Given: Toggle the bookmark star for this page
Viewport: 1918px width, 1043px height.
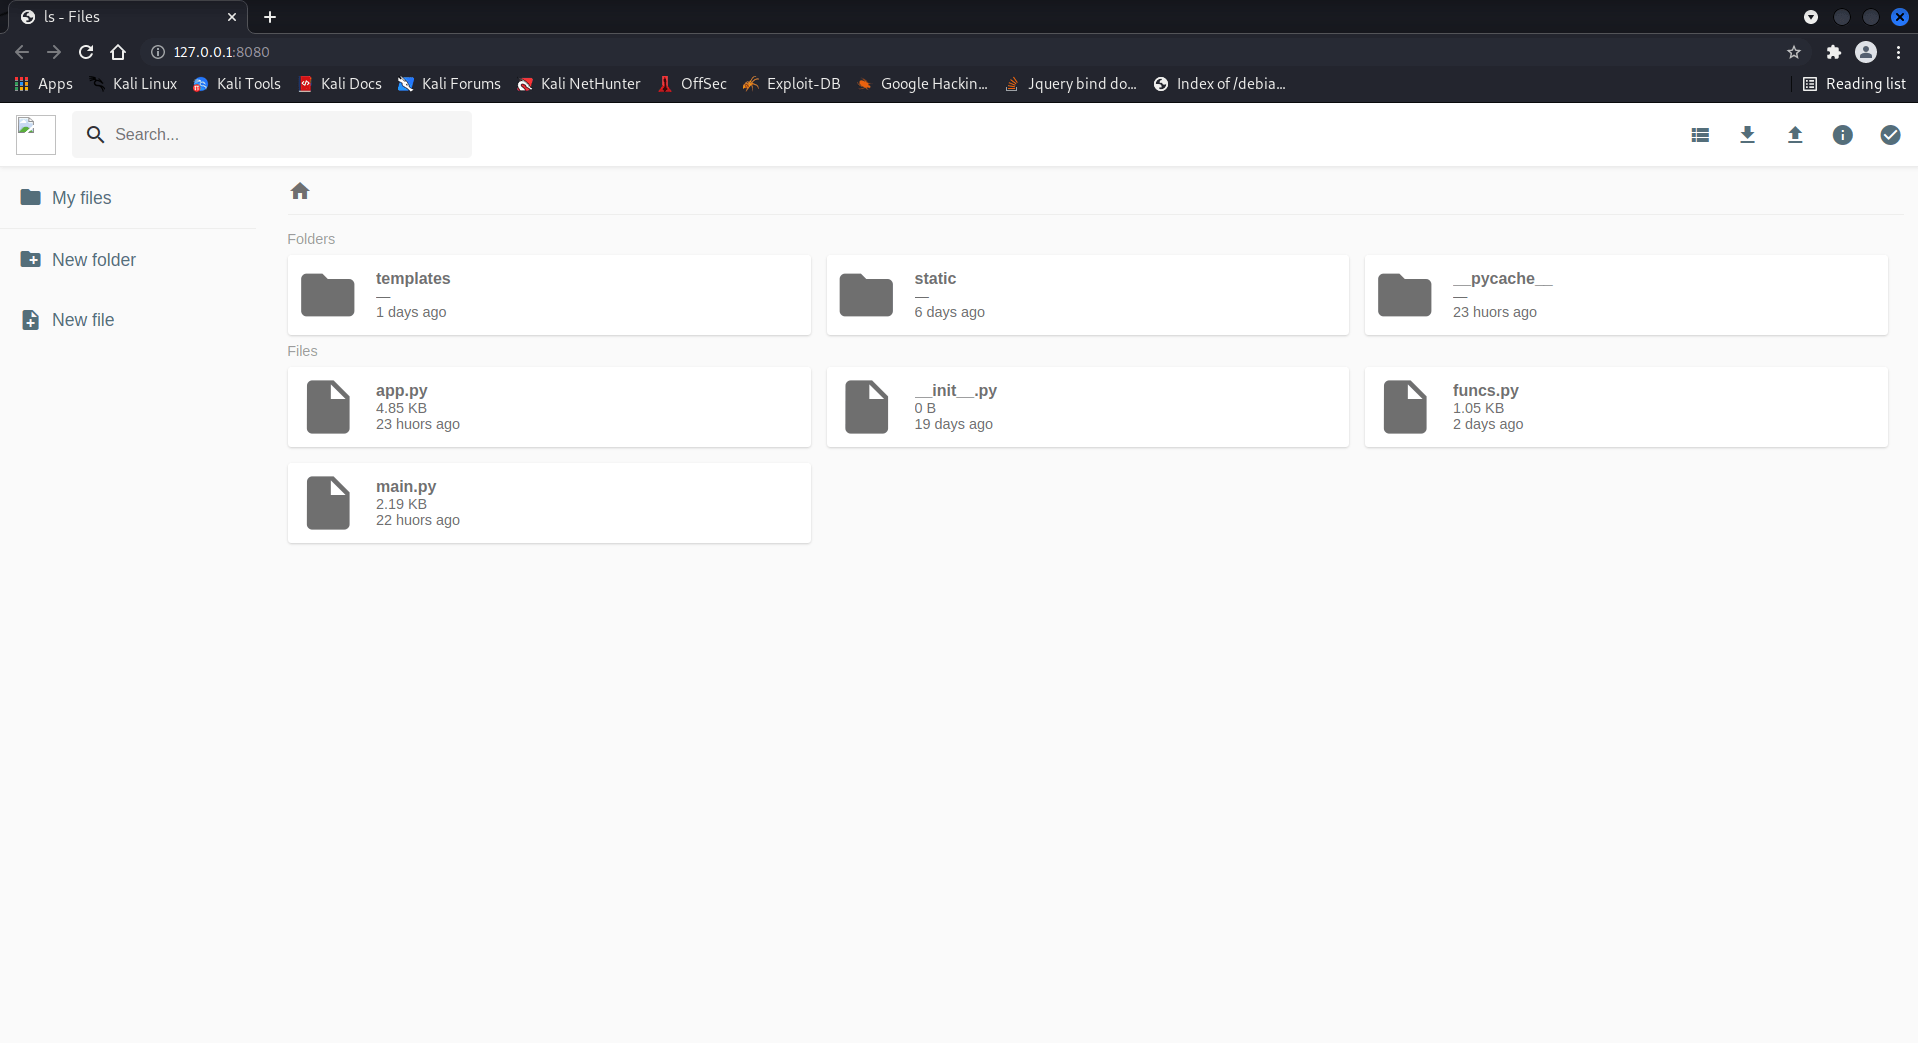Looking at the screenshot, I should point(1793,52).
